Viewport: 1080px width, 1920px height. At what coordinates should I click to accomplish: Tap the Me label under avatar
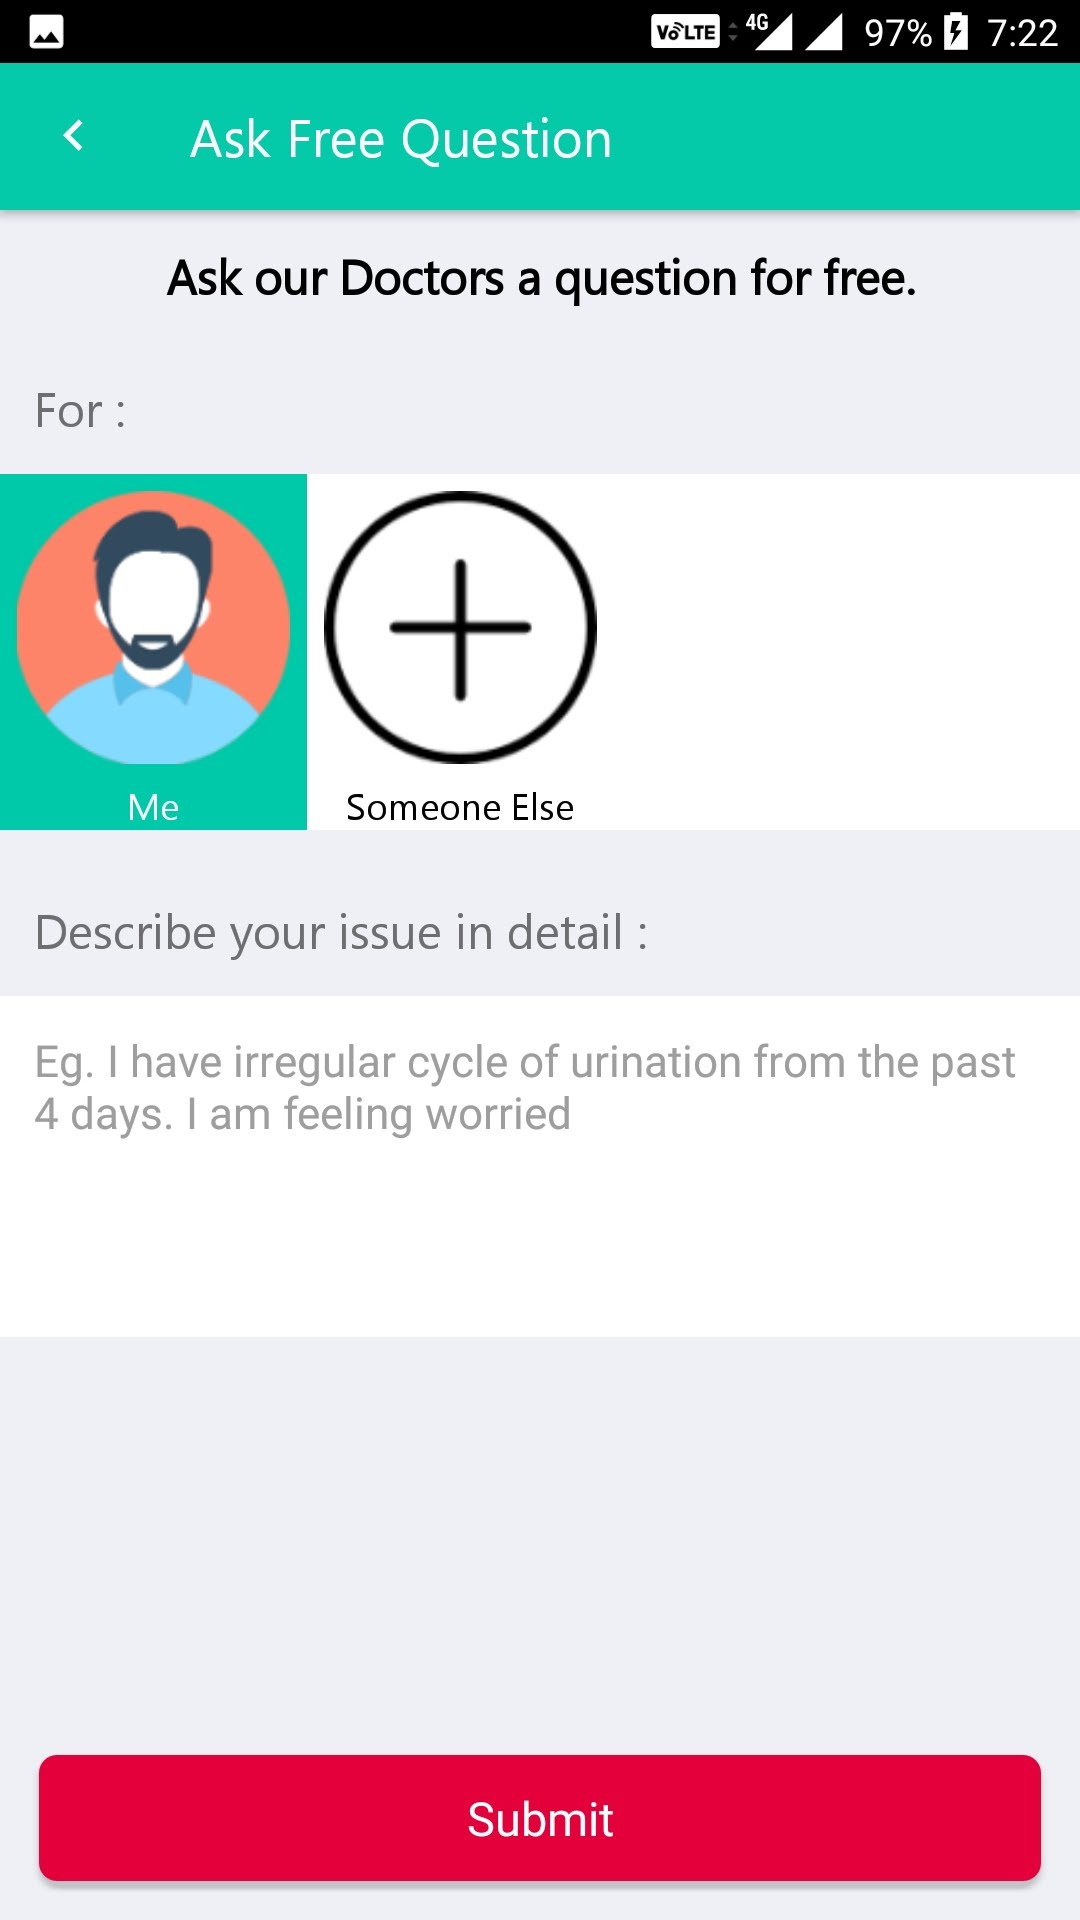153,807
